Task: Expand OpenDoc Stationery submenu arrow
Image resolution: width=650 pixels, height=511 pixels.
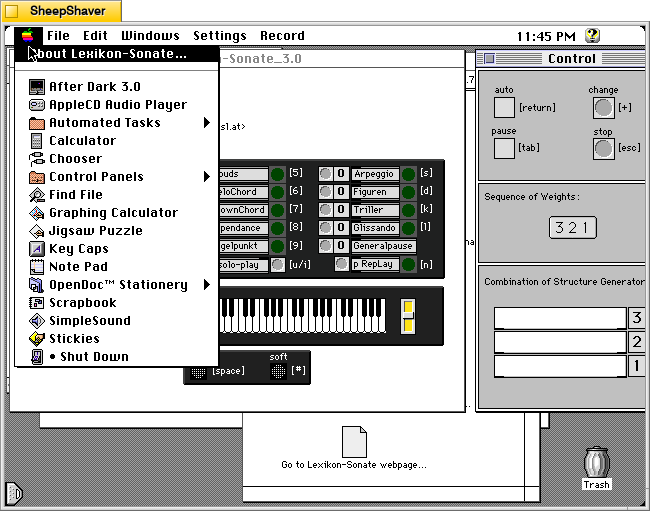Action: (x=207, y=285)
